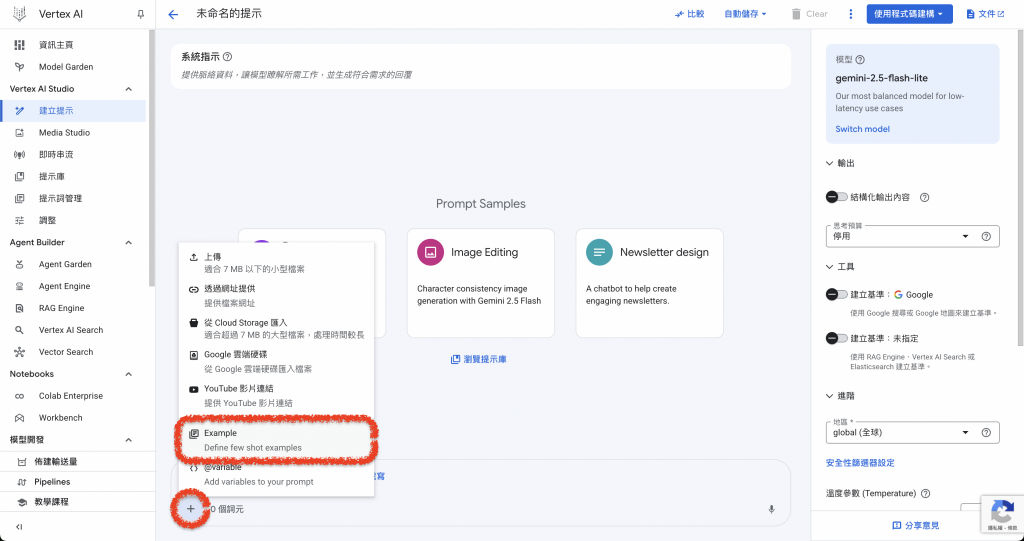Click the Switch model link
The image size is (1024, 541).
pos(862,129)
